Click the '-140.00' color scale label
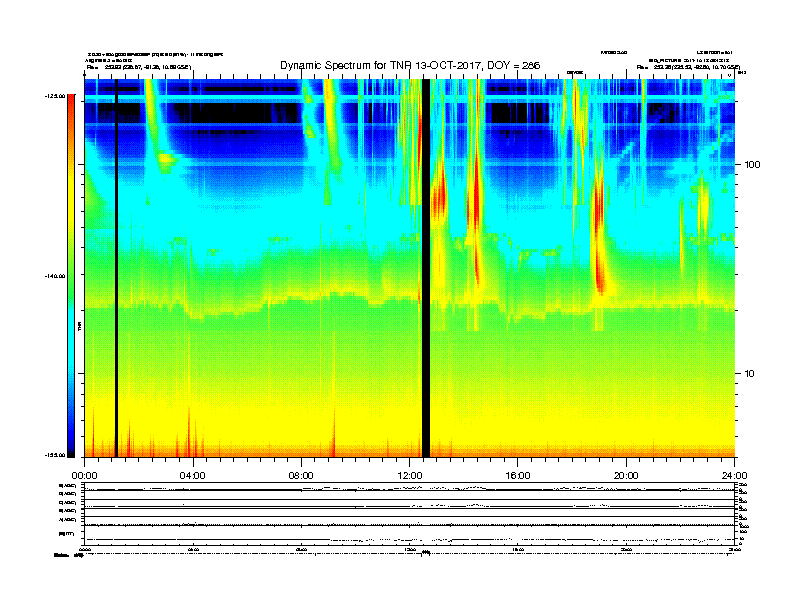The height and width of the screenshot is (612, 792). [x=55, y=276]
